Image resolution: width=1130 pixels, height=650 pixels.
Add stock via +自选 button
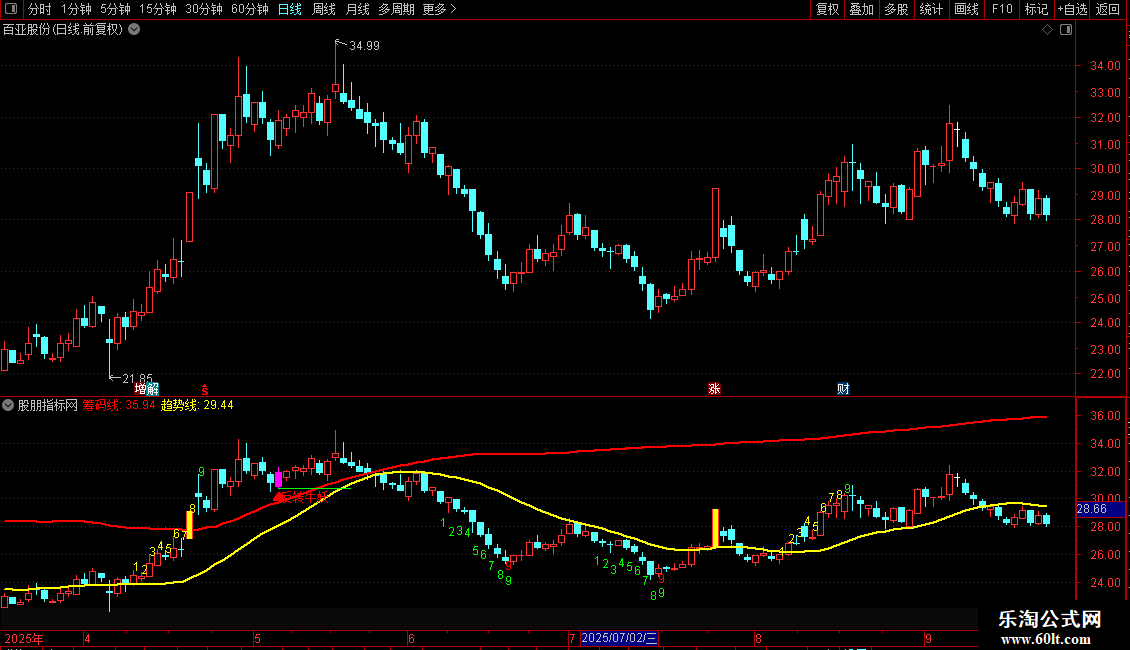1072,9
